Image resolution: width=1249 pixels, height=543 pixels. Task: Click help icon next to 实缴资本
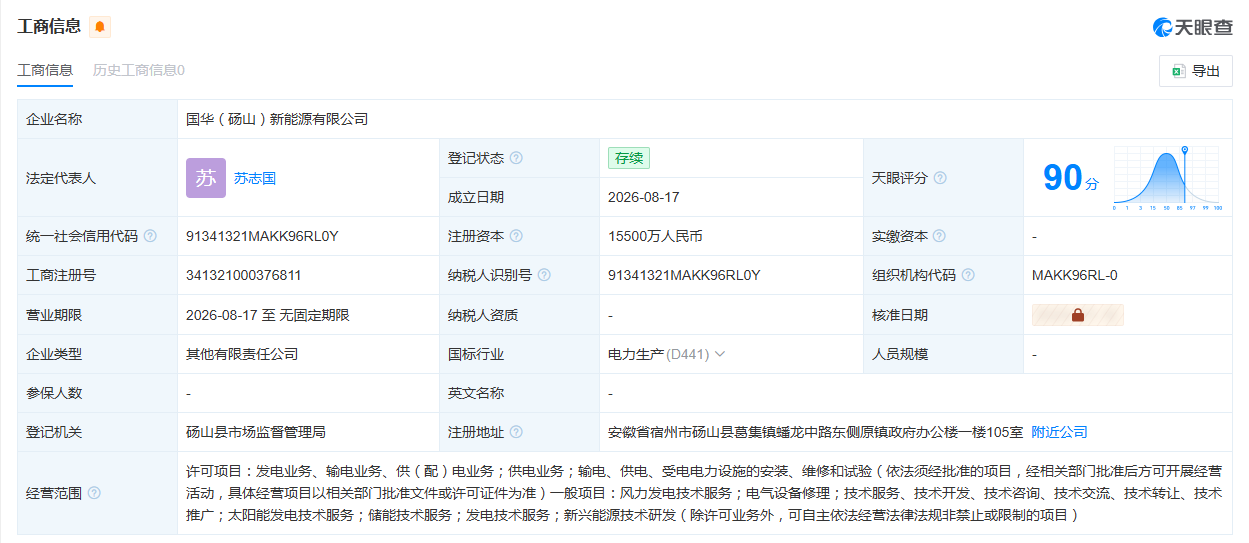coord(939,236)
